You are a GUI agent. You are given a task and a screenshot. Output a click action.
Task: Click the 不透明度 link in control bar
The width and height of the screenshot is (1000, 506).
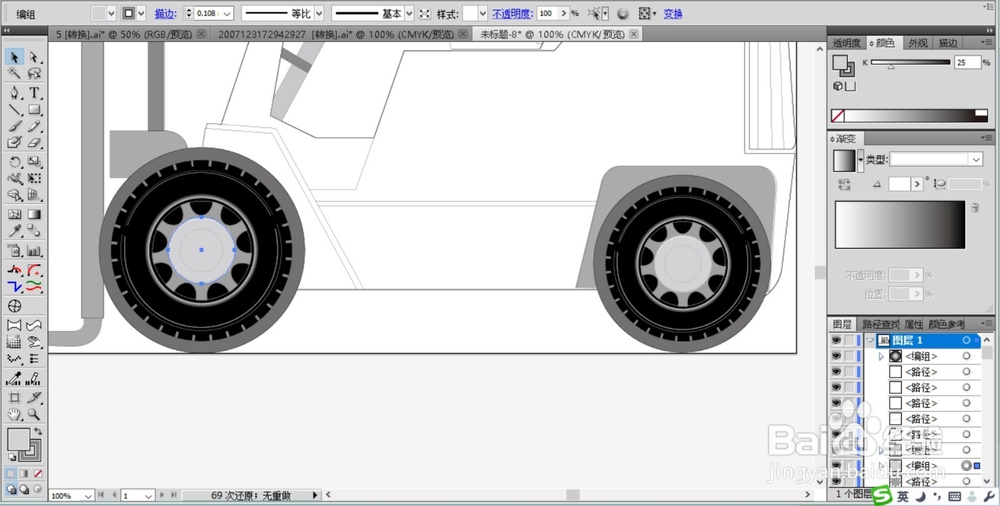coord(512,14)
